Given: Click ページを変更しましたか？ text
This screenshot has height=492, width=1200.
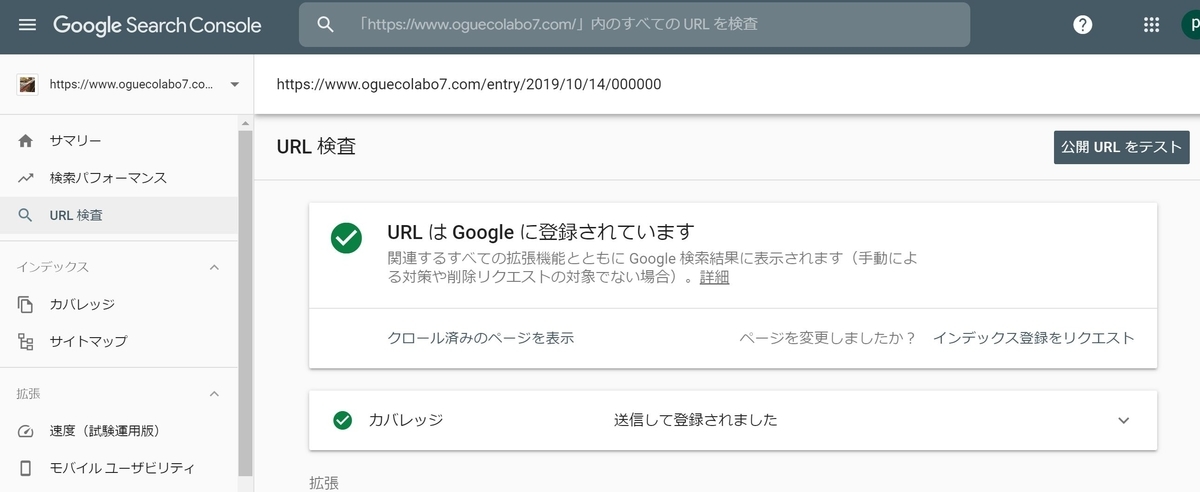Looking at the screenshot, I should pyautogui.click(x=828, y=338).
